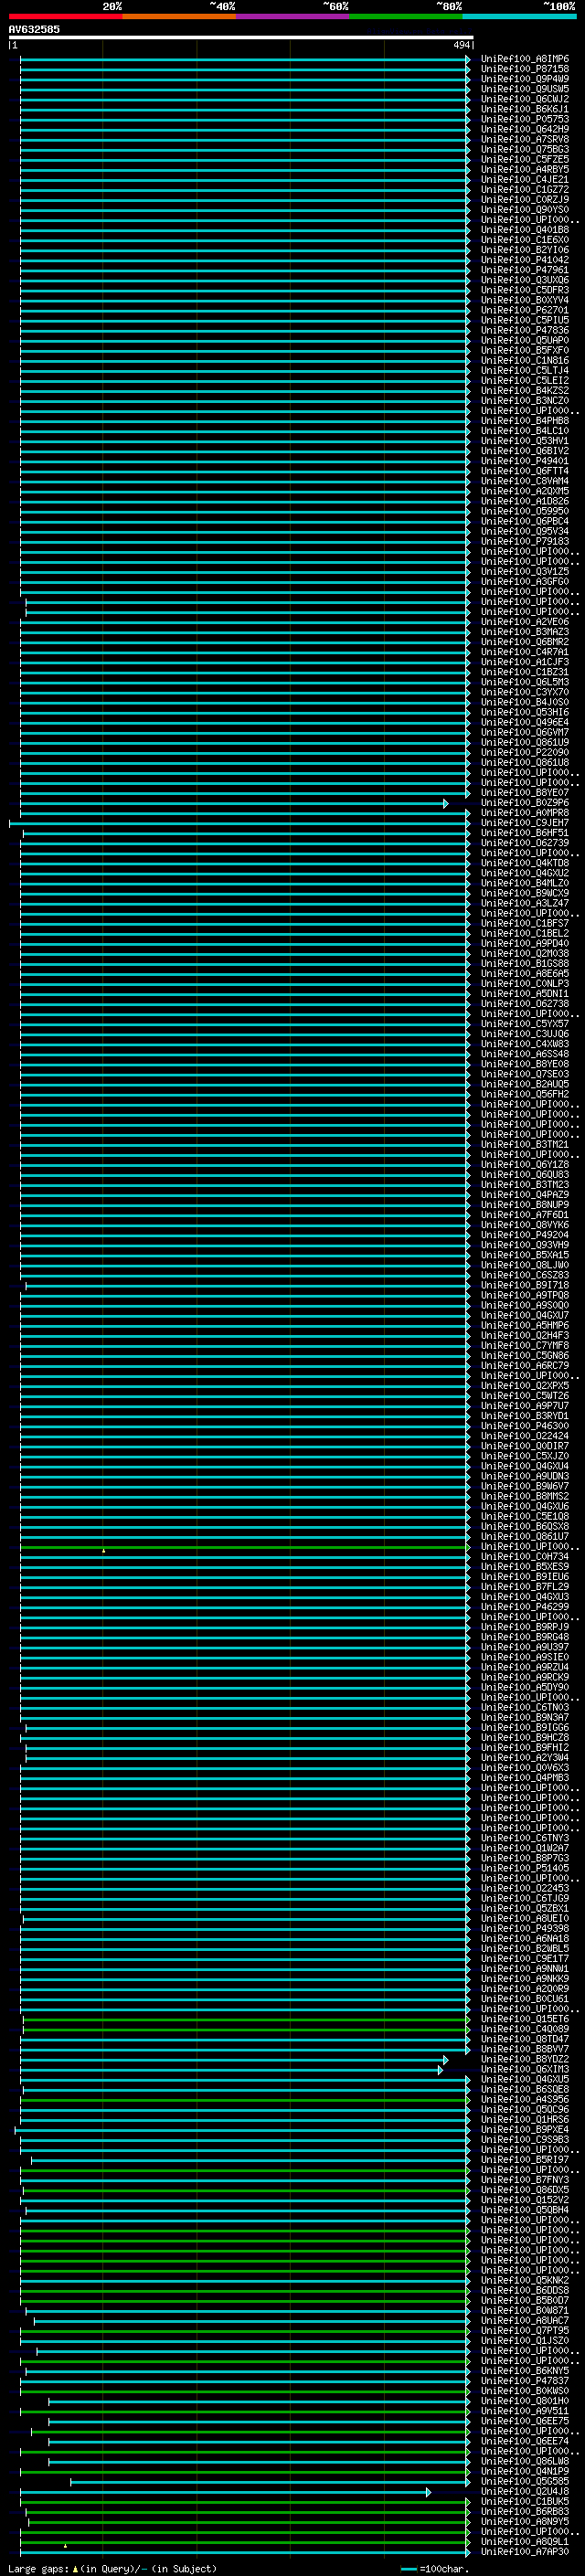Click the alignment bar for UniRef100_P05753
The width and height of the screenshot is (585, 2576).
244,119
